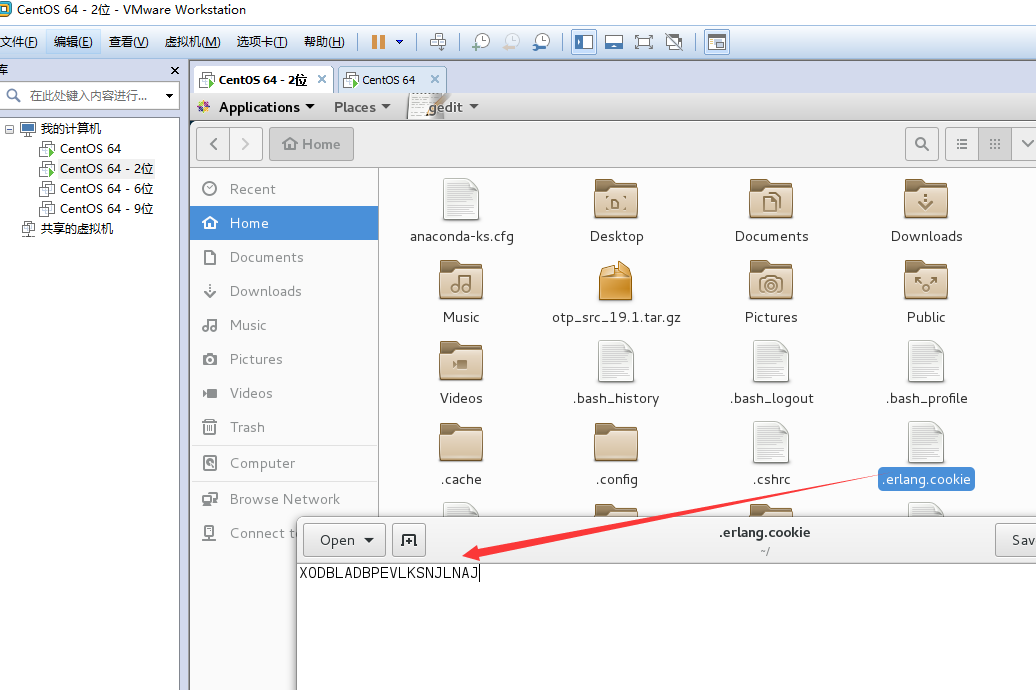Select Music in the file manager sidebar
The width and height of the screenshot is (1036, 690).
(x=284, y=325)
